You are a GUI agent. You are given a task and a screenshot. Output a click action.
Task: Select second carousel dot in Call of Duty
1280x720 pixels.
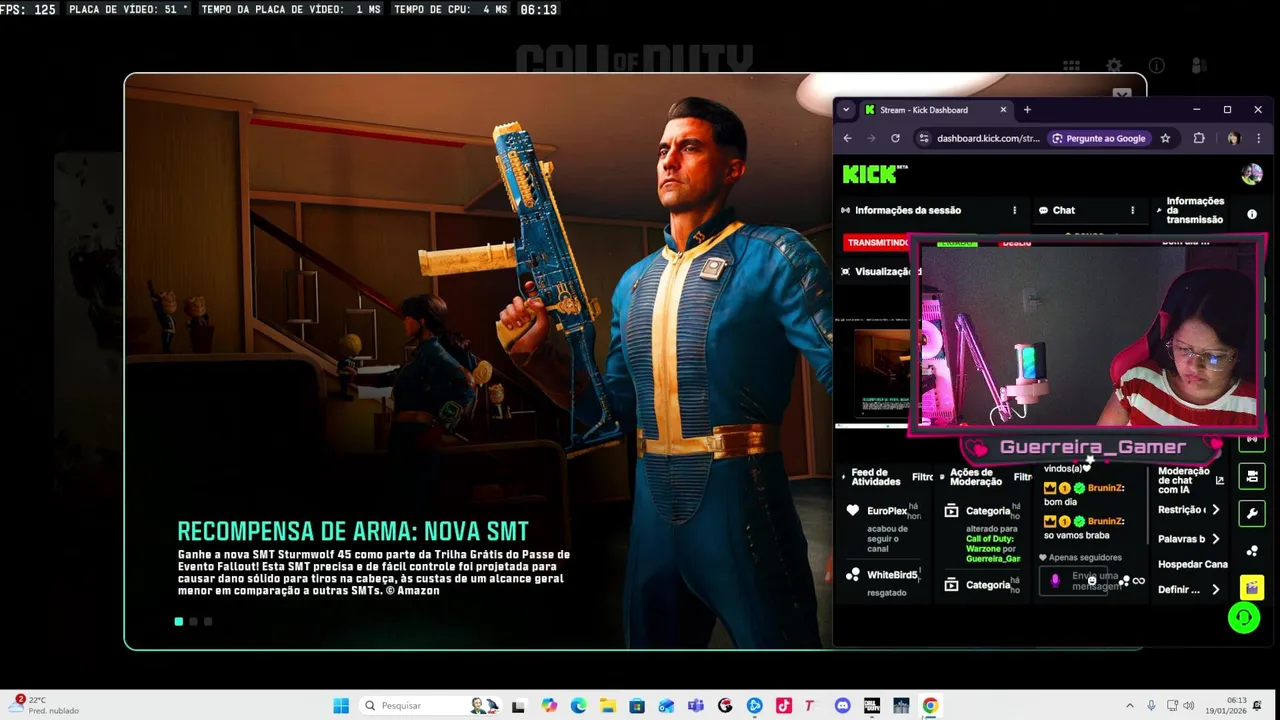194,621
